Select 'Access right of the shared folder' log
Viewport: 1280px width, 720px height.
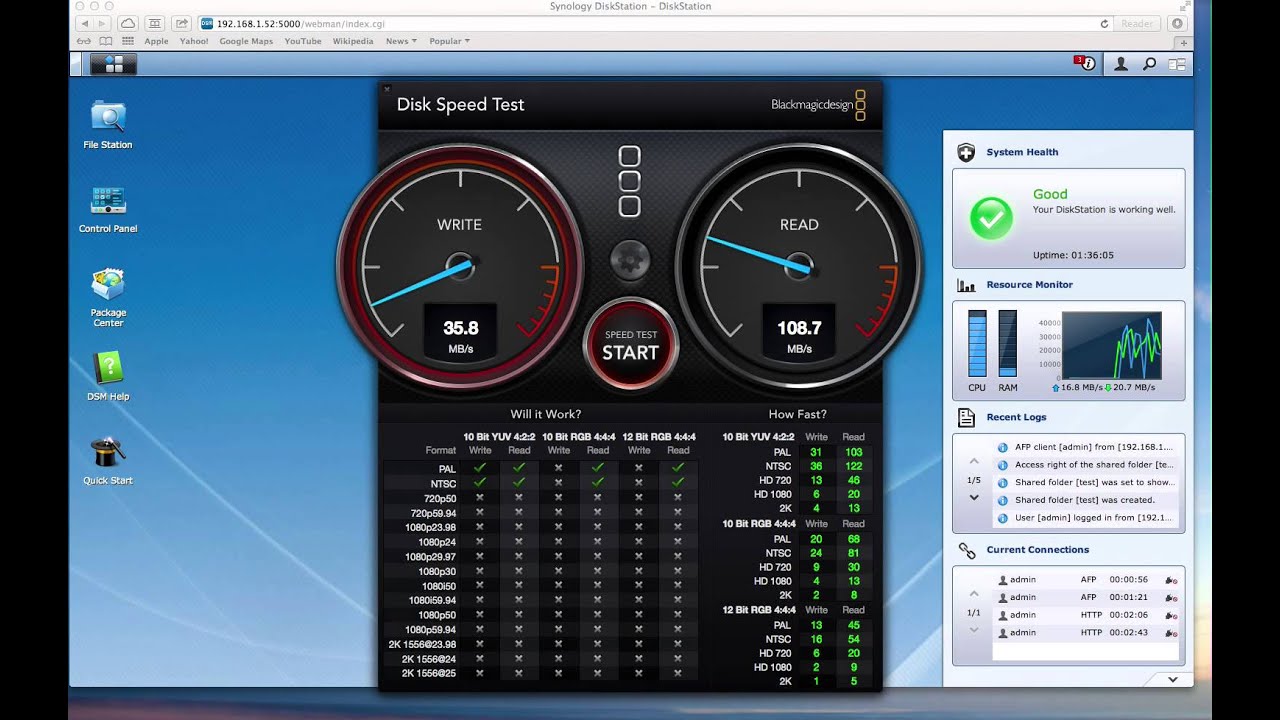click(1087, 465)
